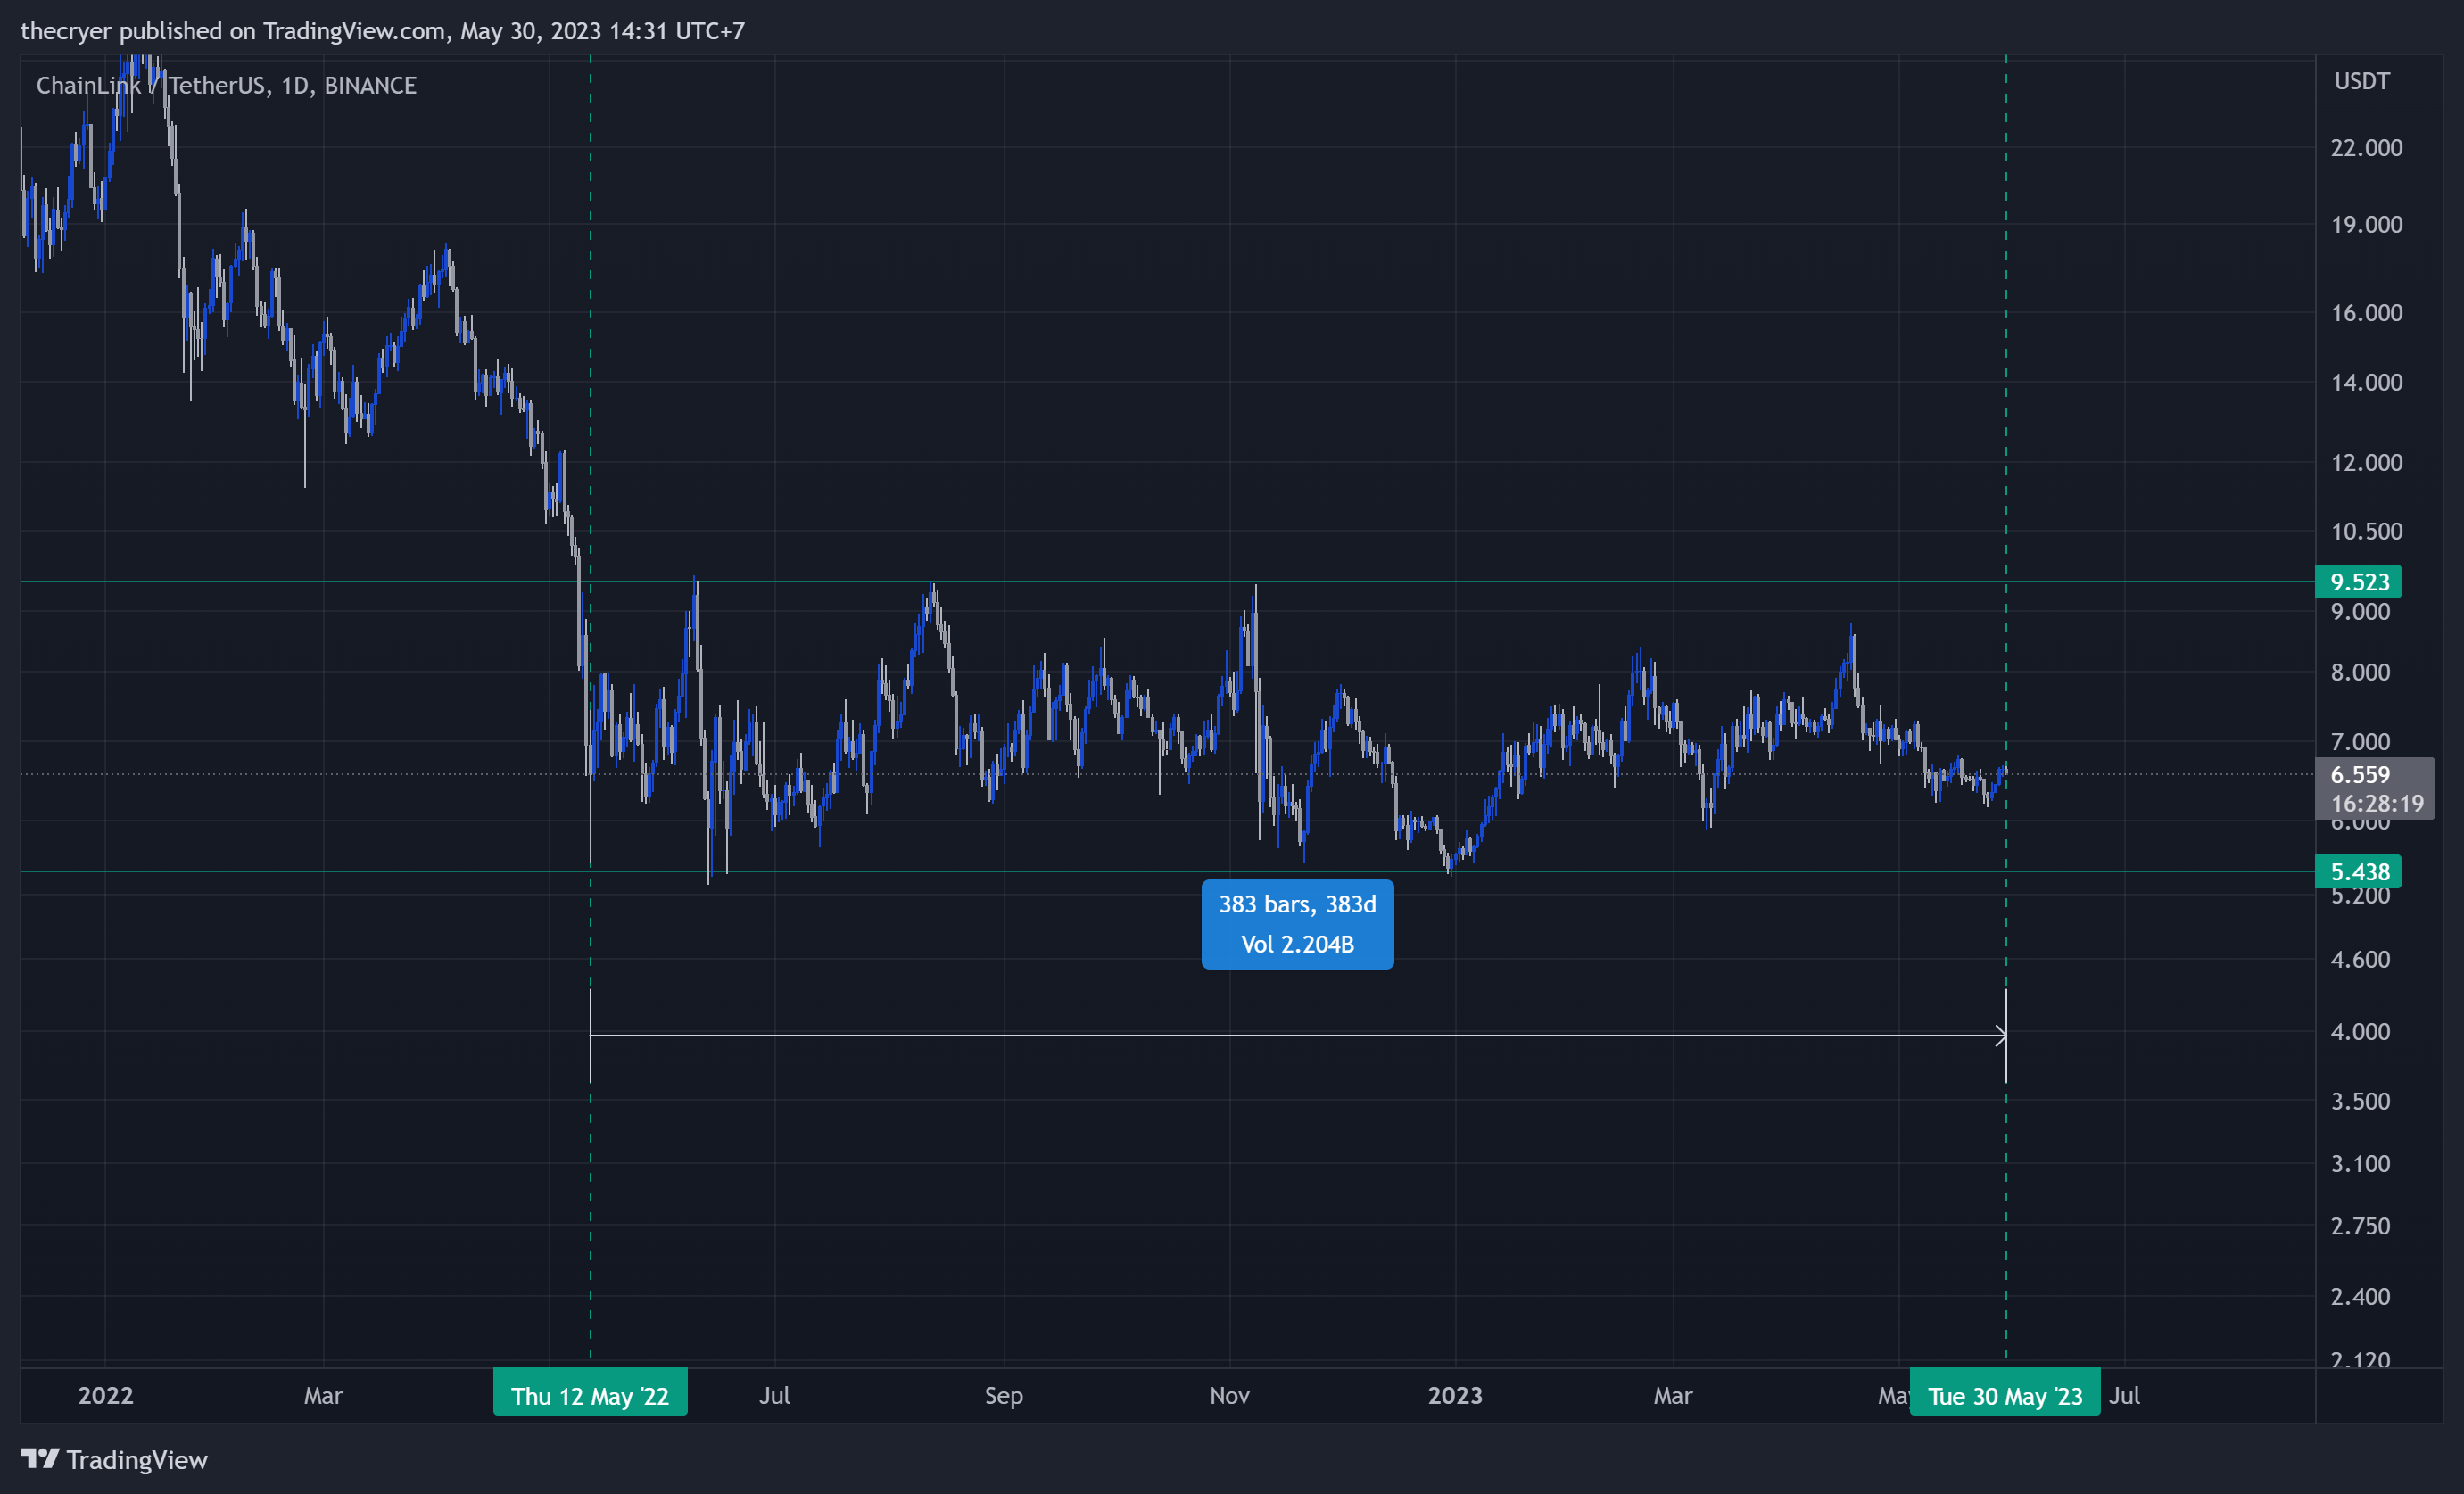Click the 4.600 price axis label
This screenshot has height=1494, width=2464.
click(x=2360, y=960)
